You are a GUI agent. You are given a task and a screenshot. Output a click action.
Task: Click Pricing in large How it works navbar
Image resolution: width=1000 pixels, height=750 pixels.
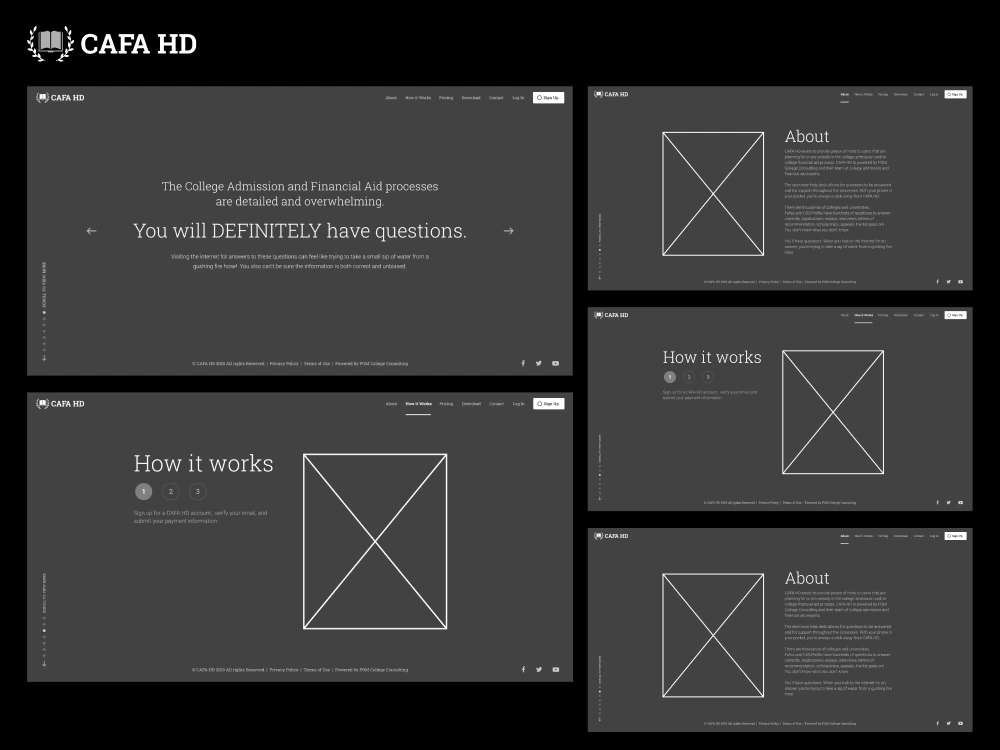click(446, 404)
